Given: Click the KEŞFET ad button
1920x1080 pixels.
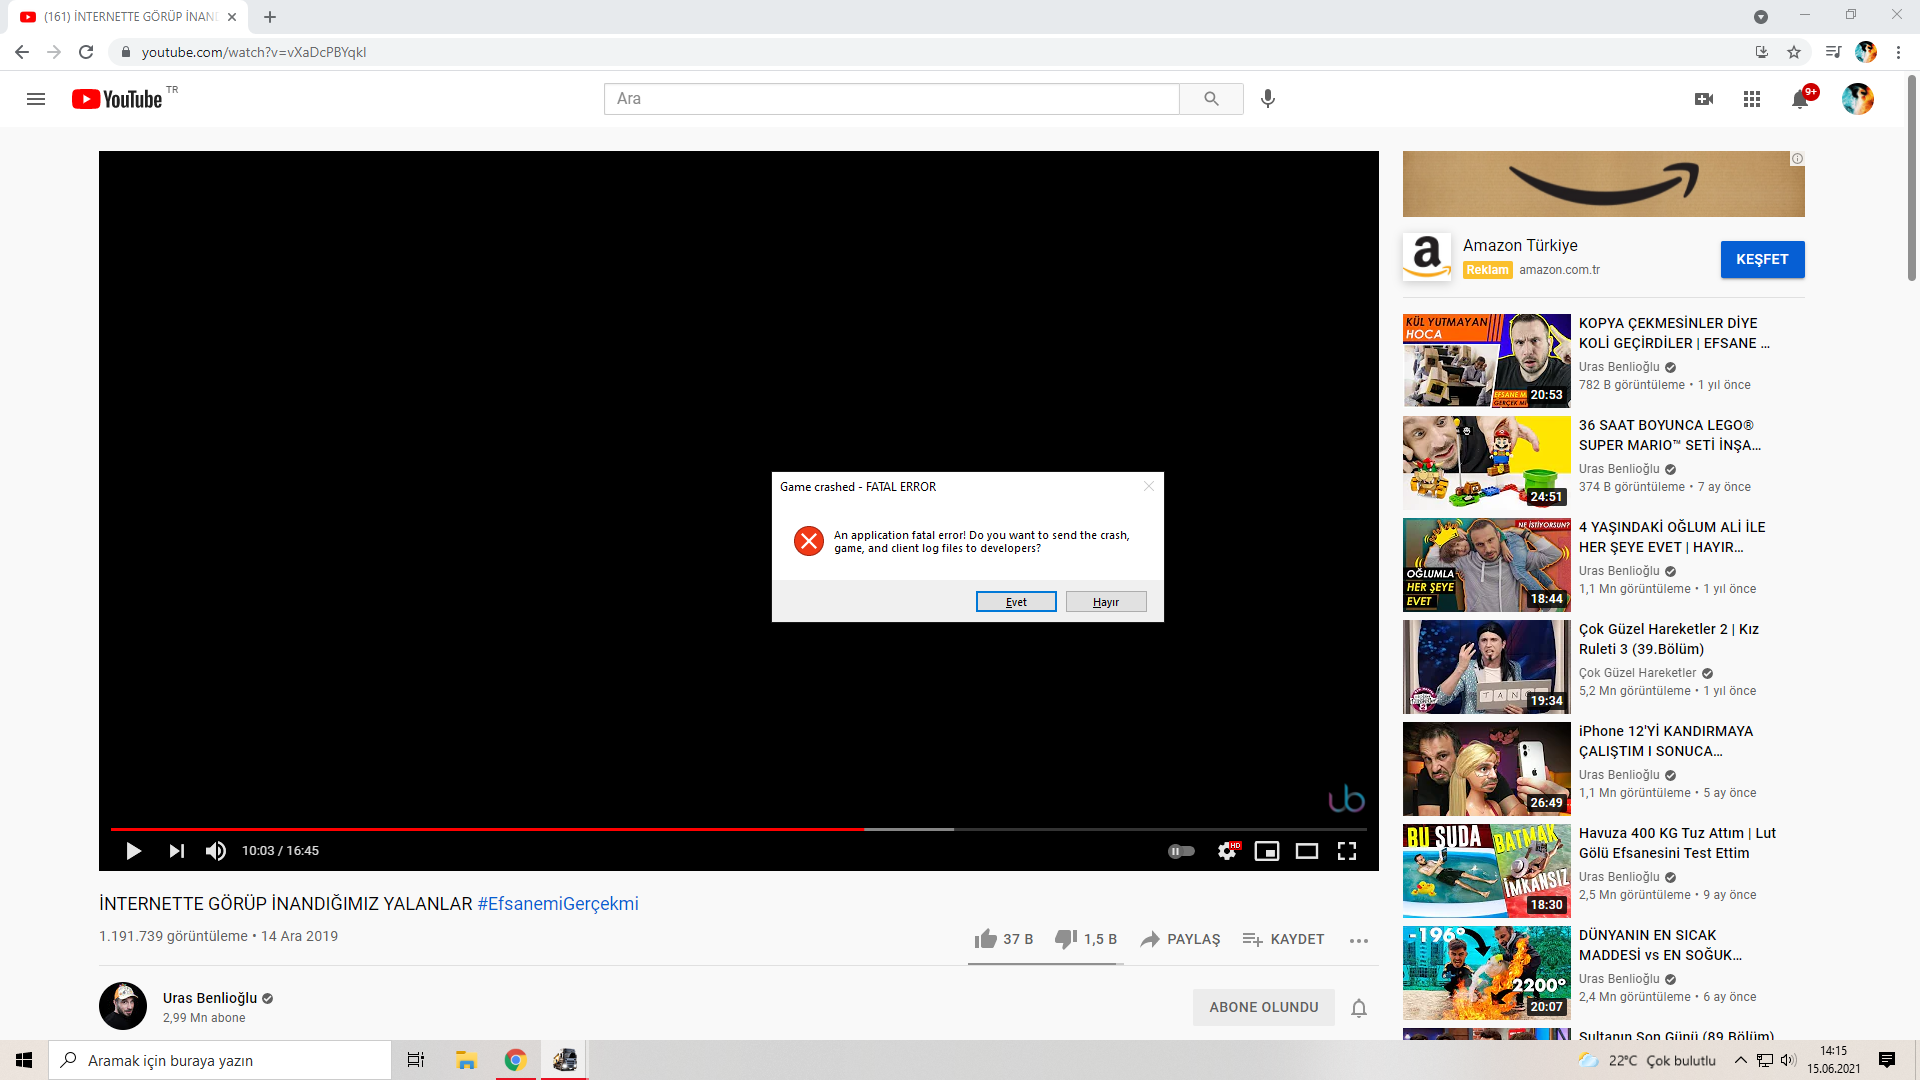Looking at the screenshot, I should pos(1762,259).
